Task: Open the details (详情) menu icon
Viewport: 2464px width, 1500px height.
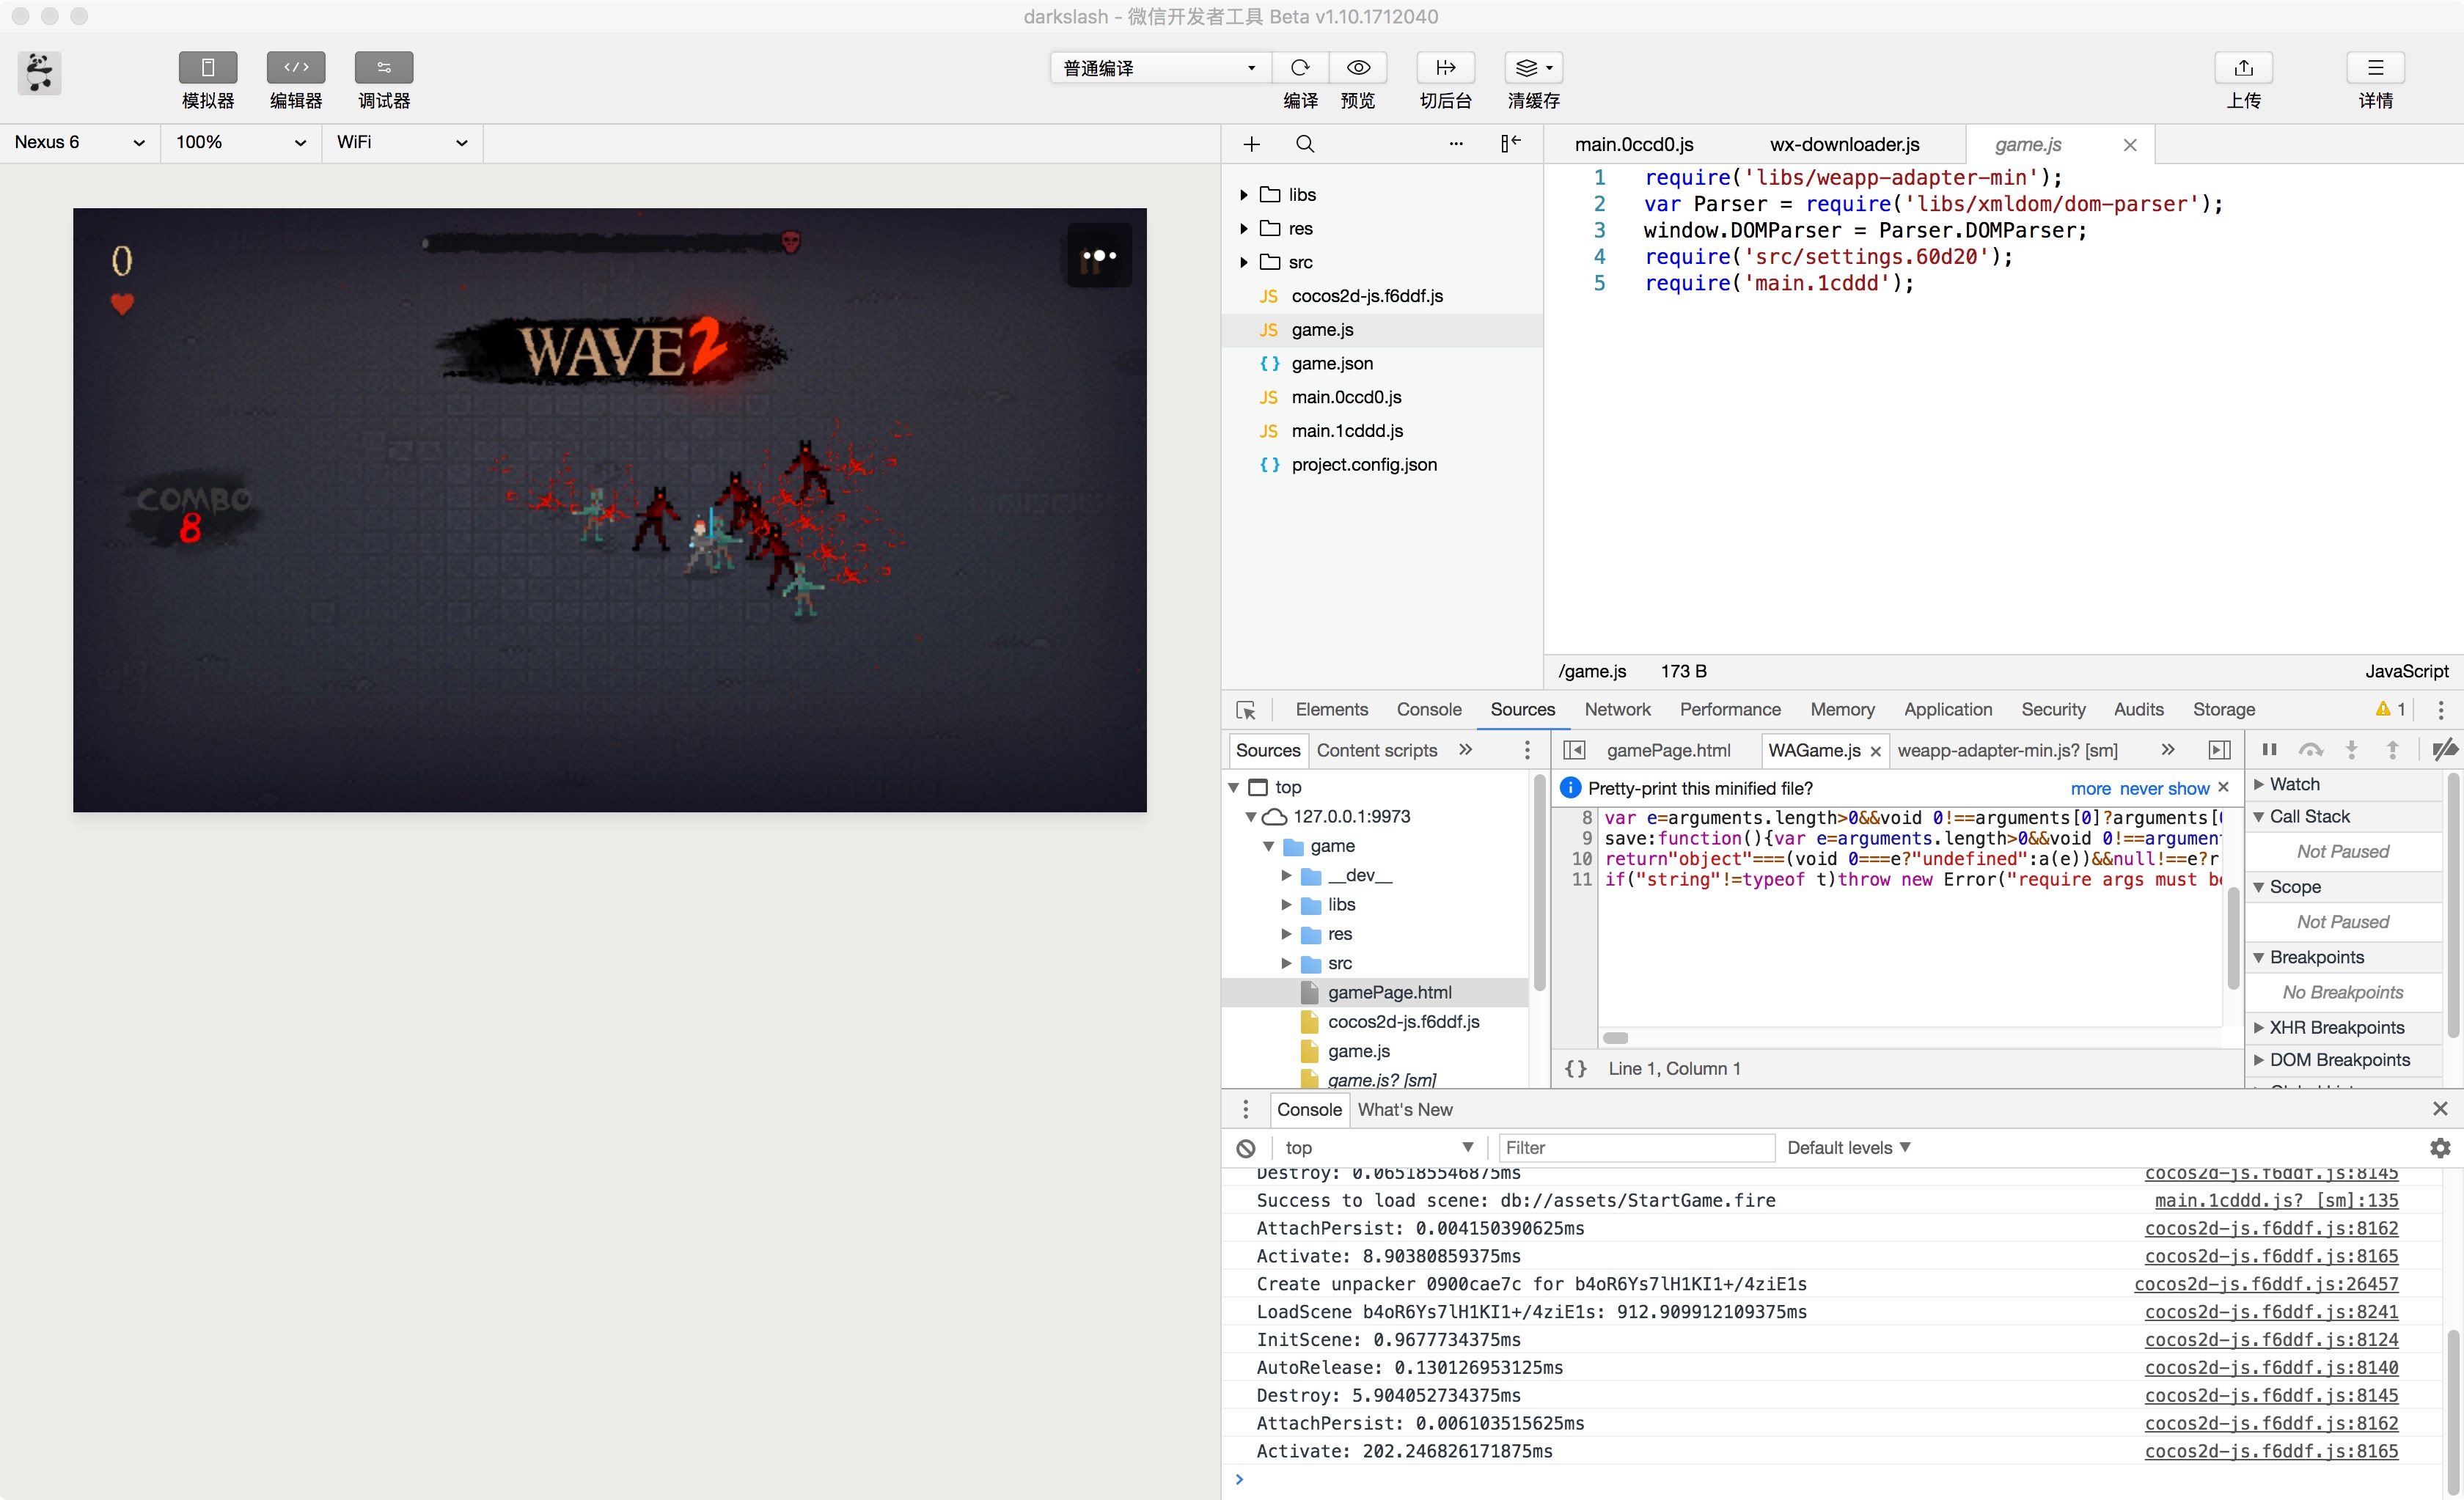Action: tap(2376, 68)
